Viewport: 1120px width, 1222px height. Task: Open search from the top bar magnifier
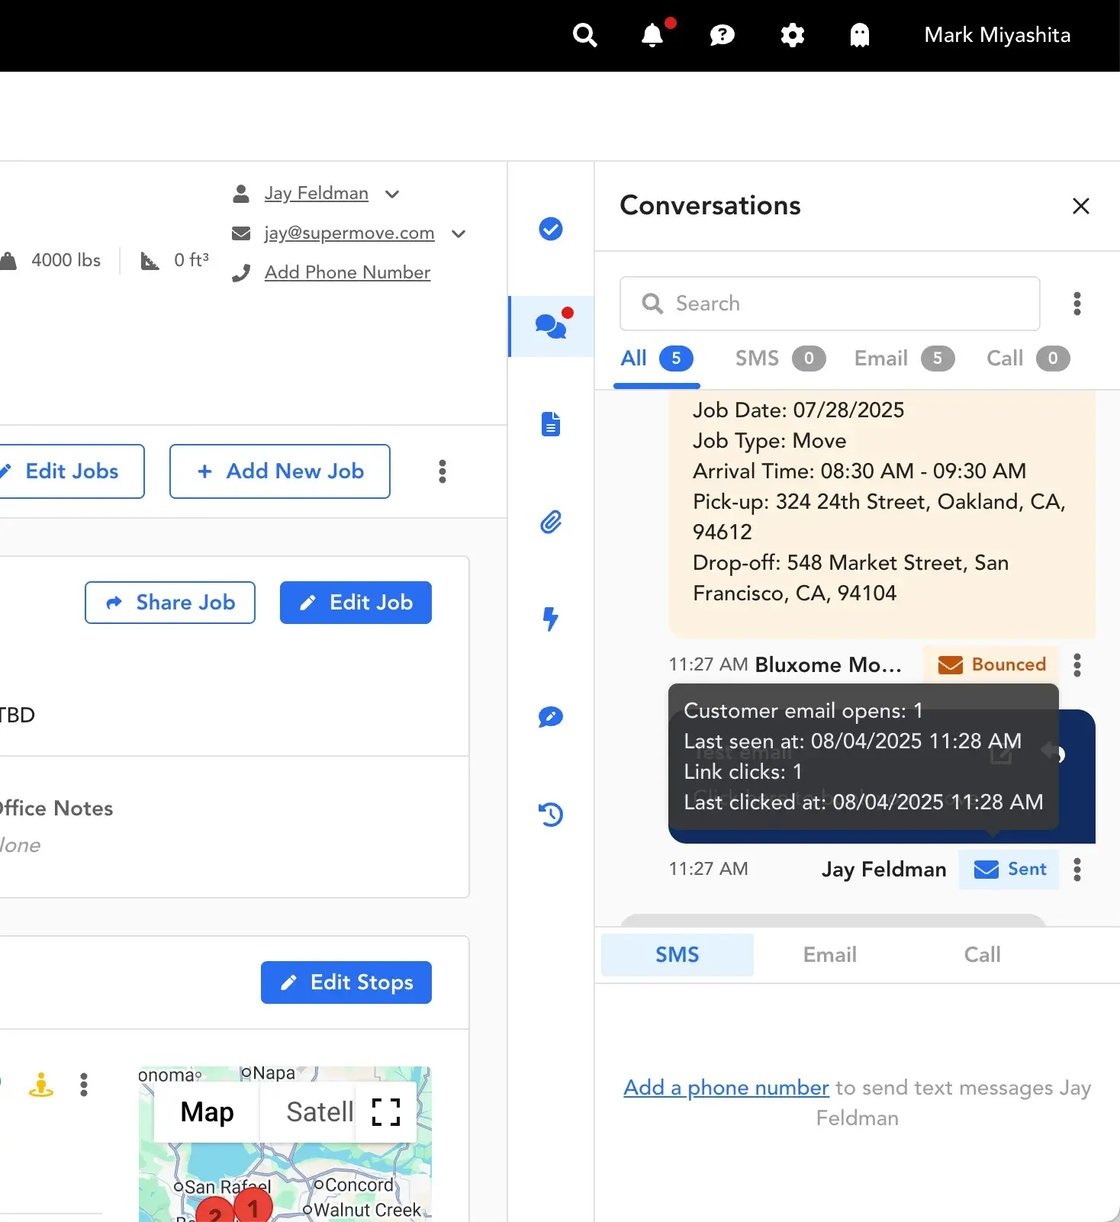585,35
